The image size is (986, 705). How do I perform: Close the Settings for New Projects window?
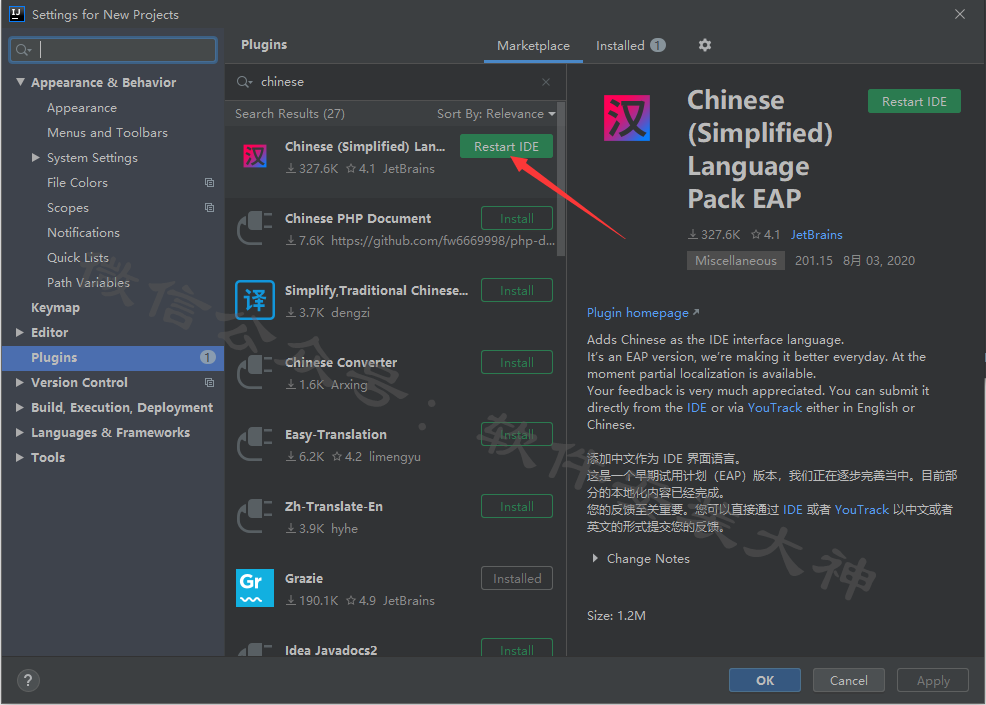(x=960, y=14)
